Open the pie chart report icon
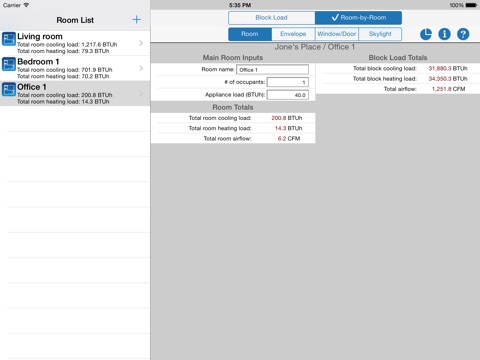480x360 pixels. 426,34
